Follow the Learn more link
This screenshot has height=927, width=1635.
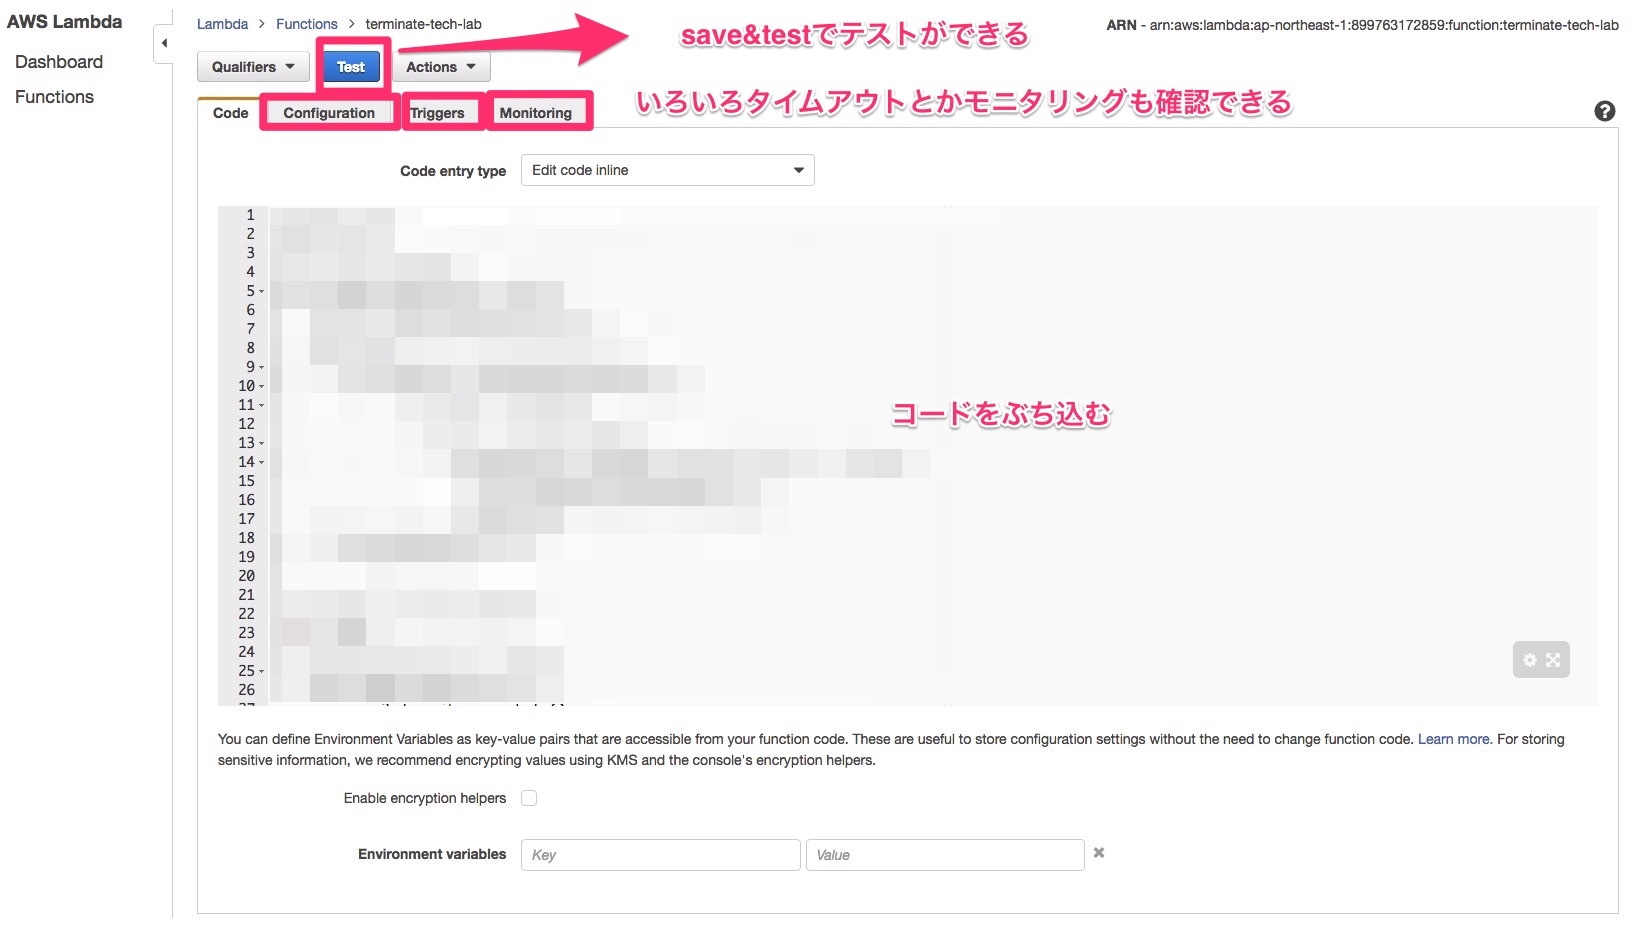[x=1453, y=739]
